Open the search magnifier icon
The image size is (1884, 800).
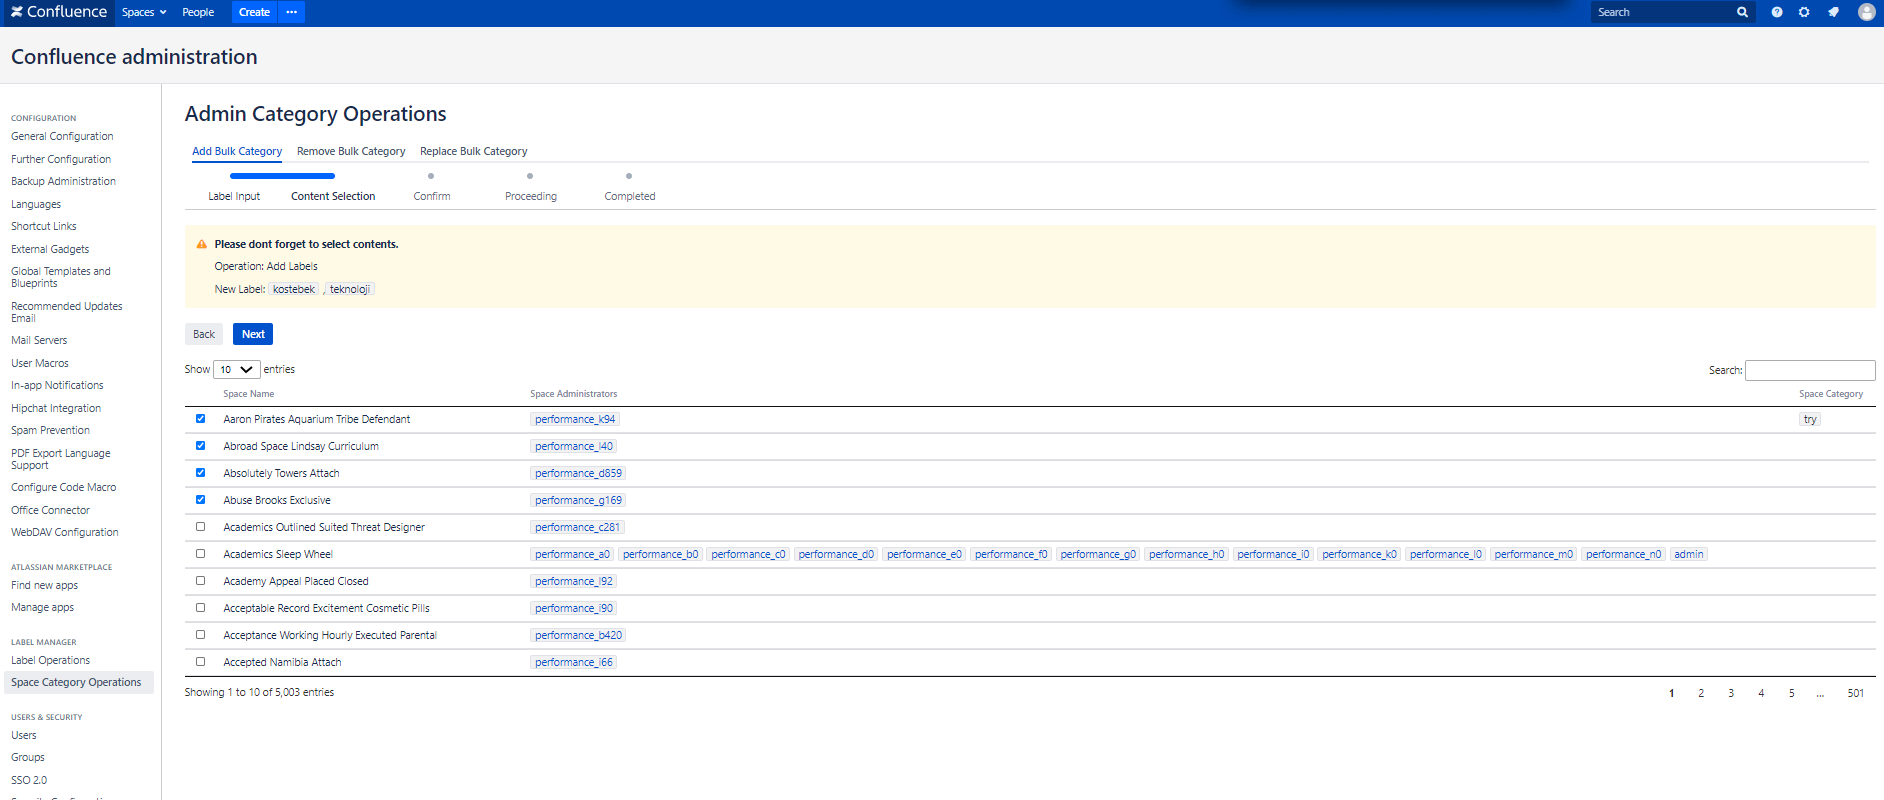[x=1742, y=12]
